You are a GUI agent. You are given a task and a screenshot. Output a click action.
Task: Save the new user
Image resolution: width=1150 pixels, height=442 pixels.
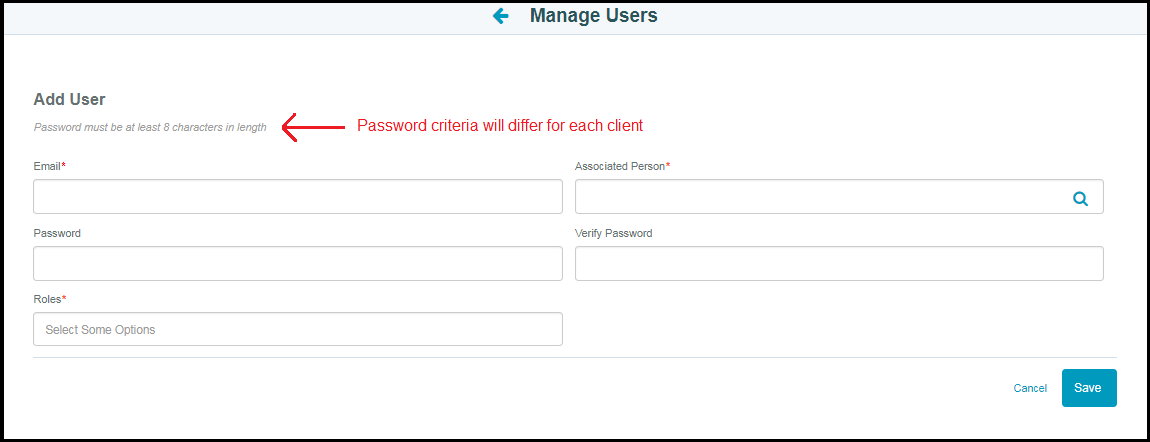(1089, 388)
